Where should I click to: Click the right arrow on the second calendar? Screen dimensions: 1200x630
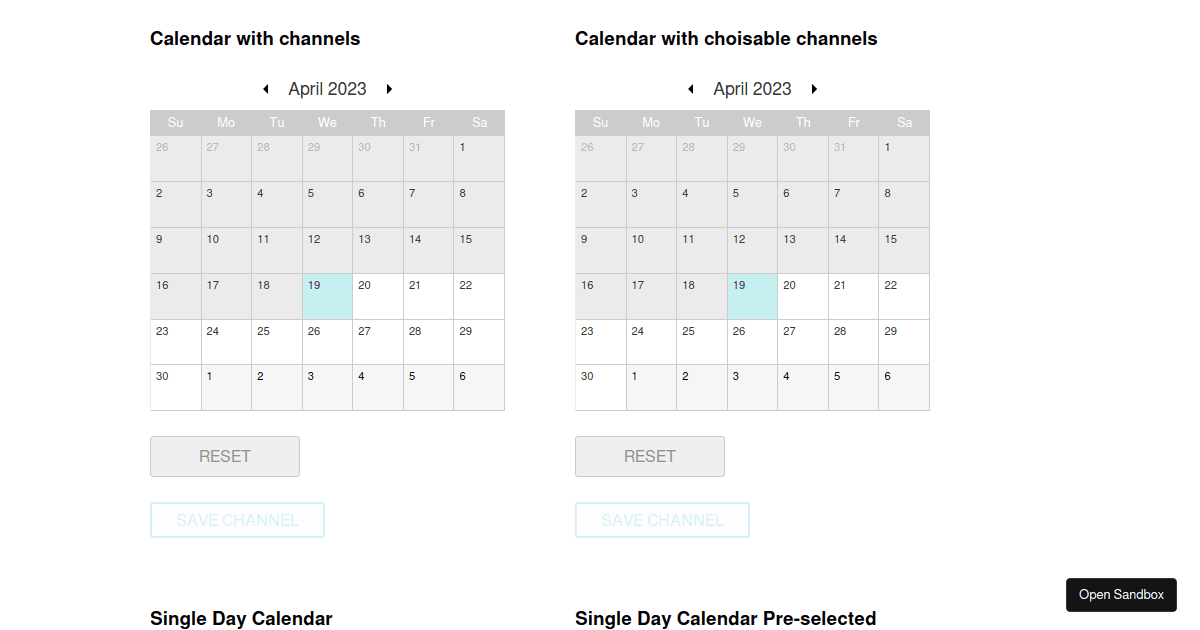[x=815, y=88]
